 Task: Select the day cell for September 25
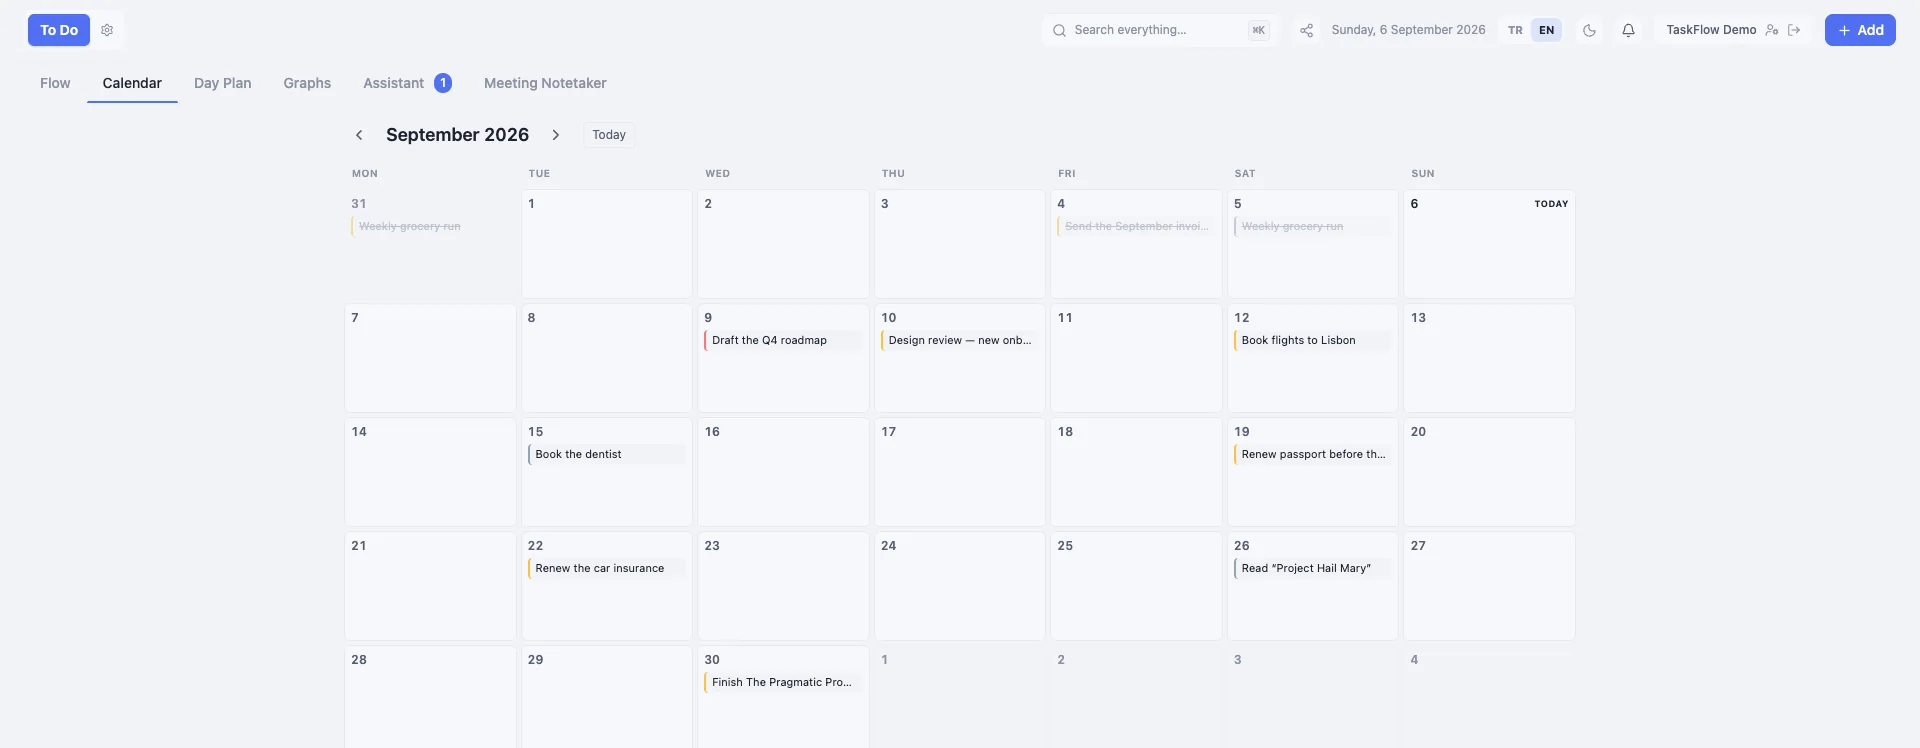coord(1136,586)
